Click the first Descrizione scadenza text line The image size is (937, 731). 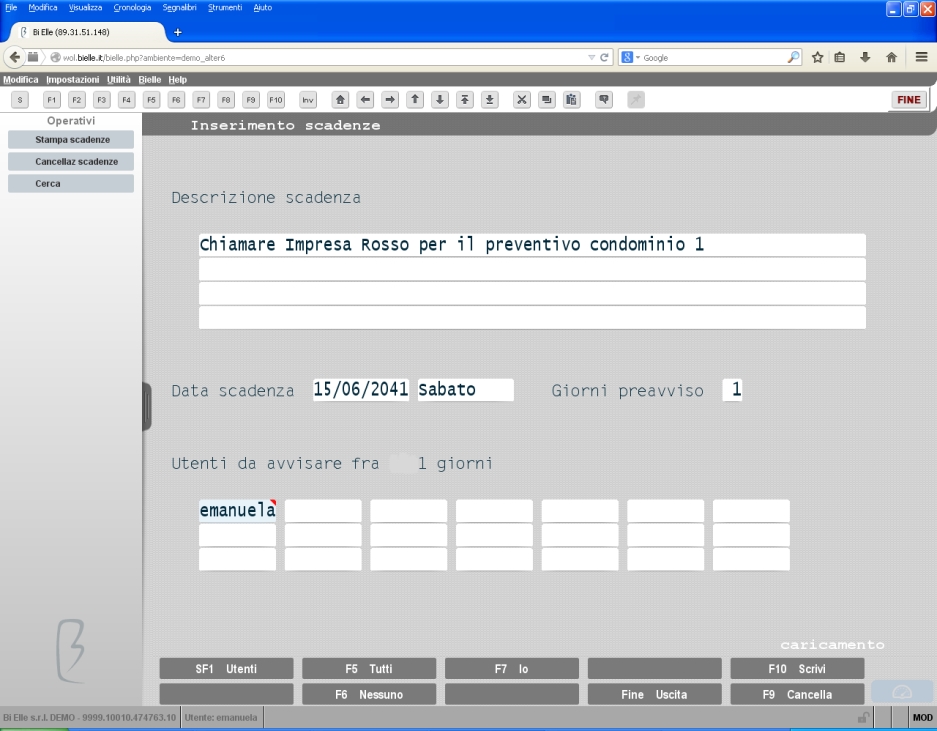(532, 245)
